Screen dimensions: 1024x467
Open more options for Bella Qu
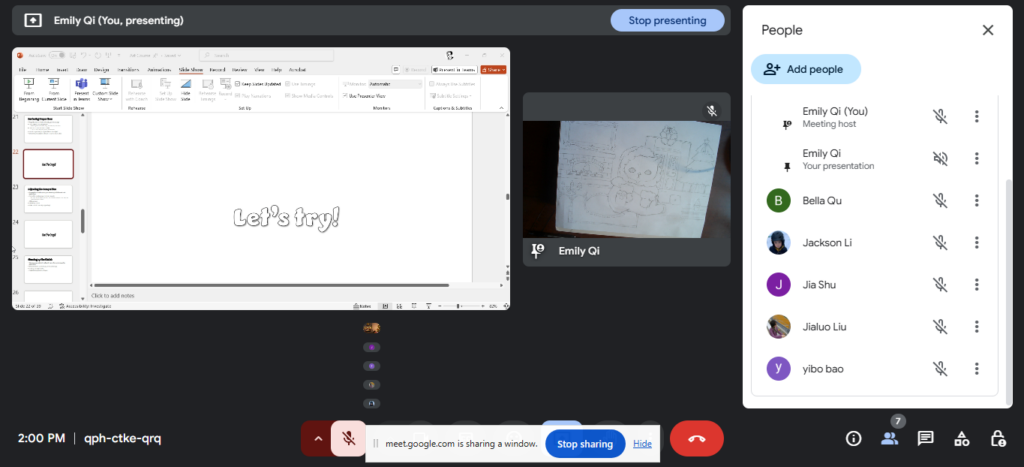point(976,201)
